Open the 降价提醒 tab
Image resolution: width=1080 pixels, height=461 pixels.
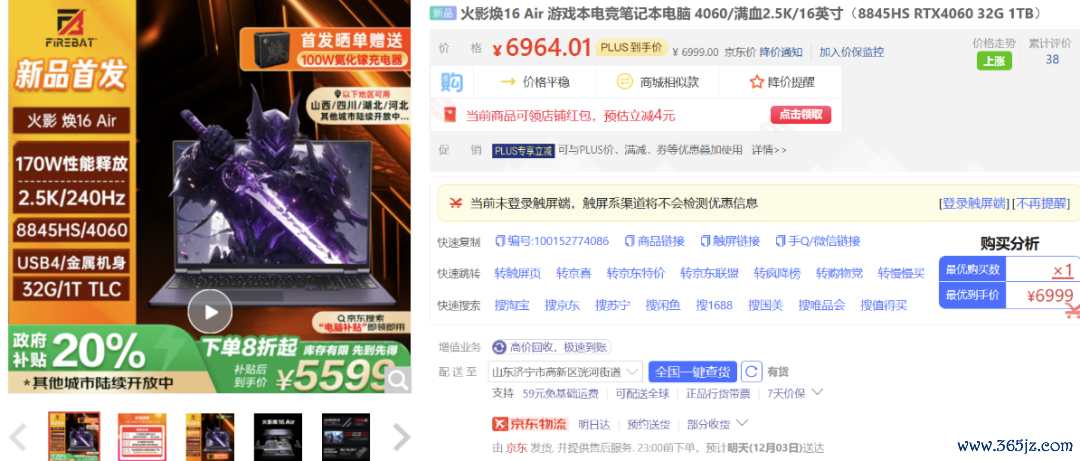(x=782, y=82)
